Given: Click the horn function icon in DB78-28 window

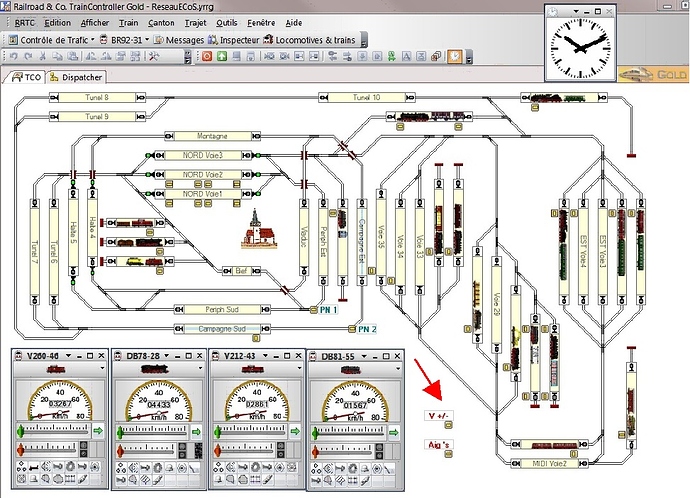Looking at the screenshot, I should (145, 469).
